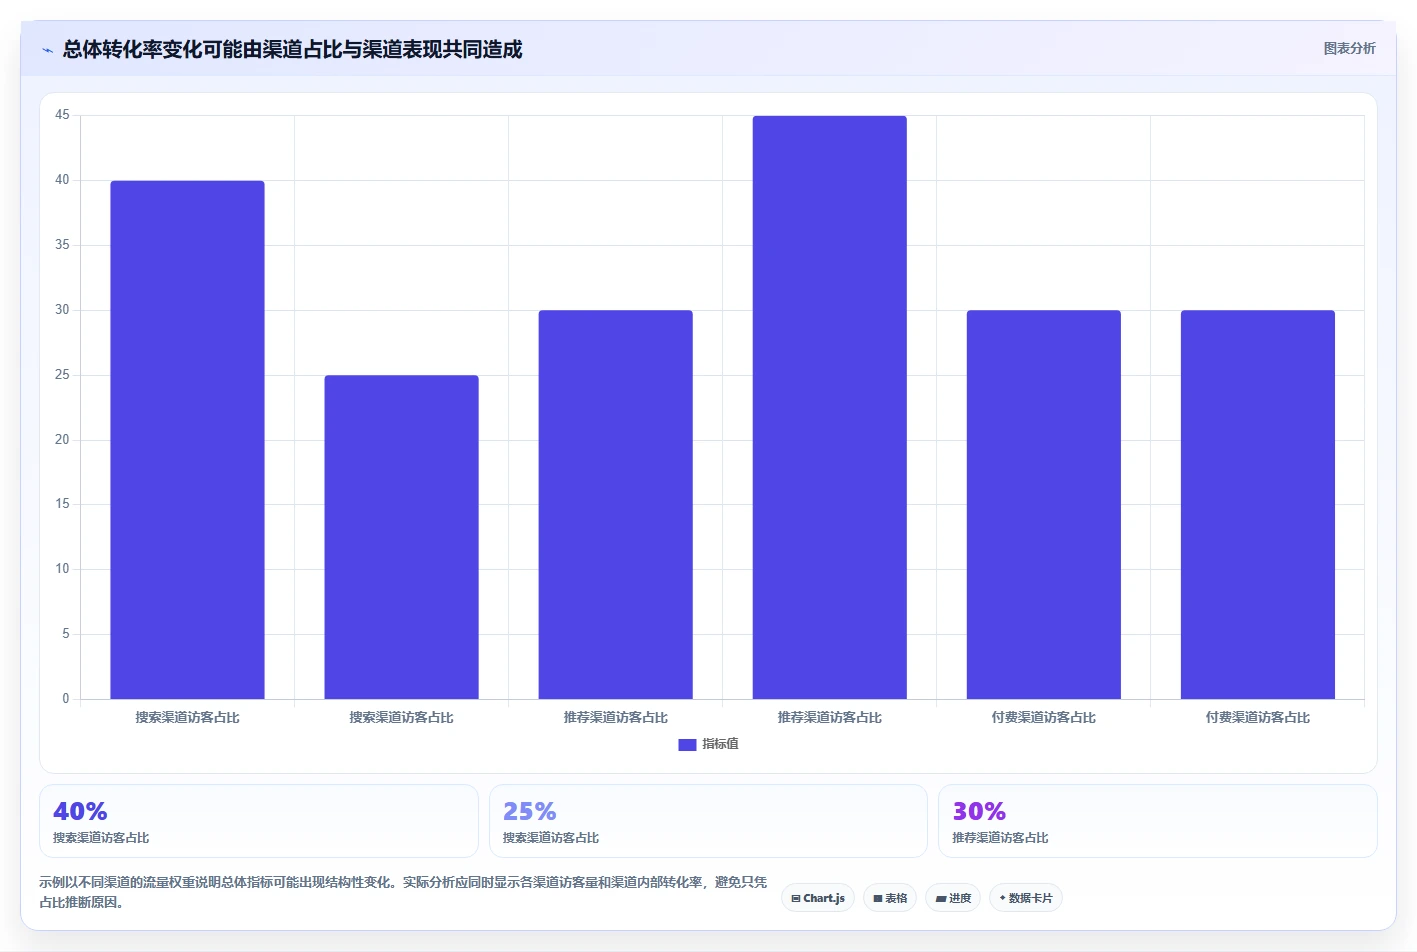The image size is (1417, 952).
Task: Click the icon inside the 表格 chip
Action: 878,899
